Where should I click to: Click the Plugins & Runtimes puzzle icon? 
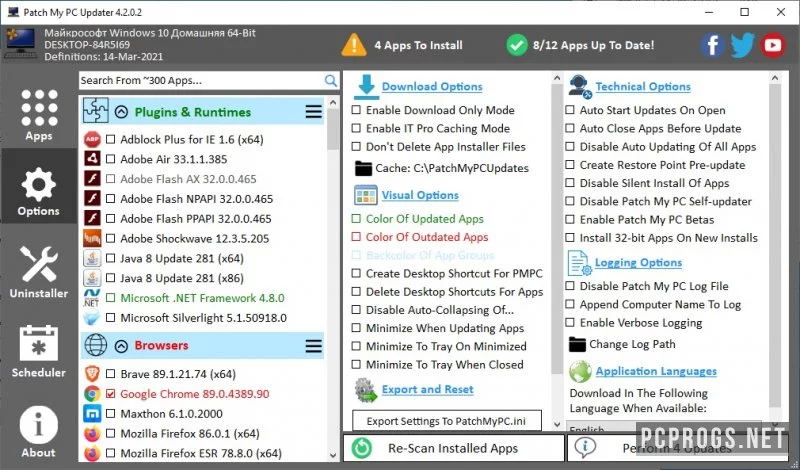[96, 111]
